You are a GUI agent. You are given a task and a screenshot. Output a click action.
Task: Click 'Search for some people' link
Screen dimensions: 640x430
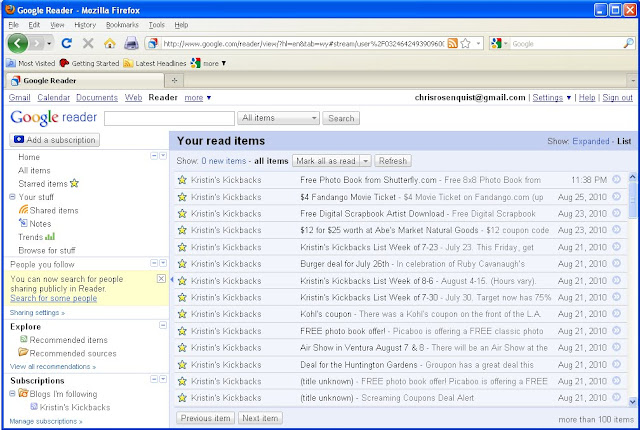53,298
